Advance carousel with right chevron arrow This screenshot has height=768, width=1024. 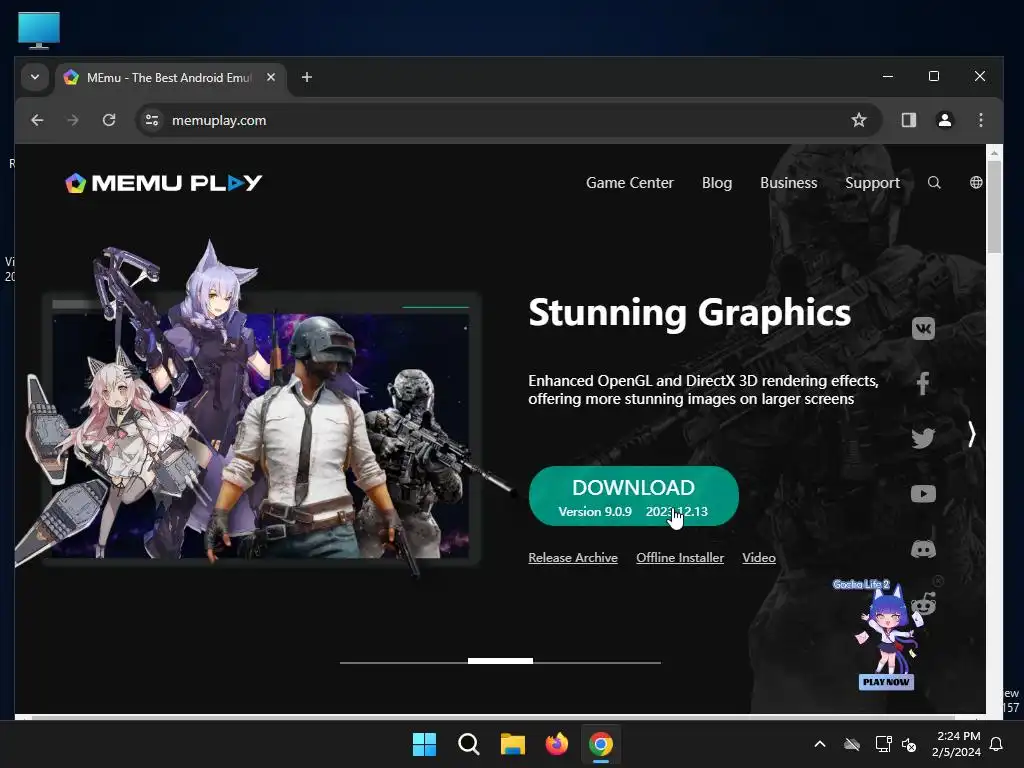click(971, 434)
